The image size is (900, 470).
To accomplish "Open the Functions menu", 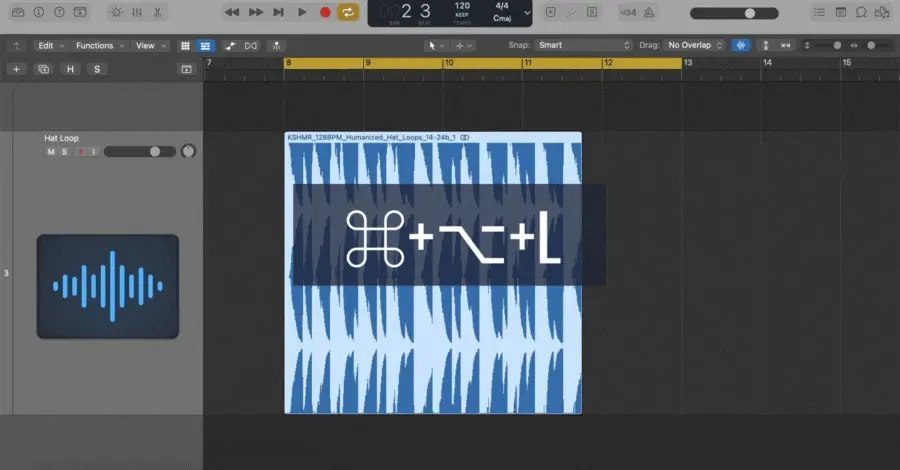I will [100, 45].
